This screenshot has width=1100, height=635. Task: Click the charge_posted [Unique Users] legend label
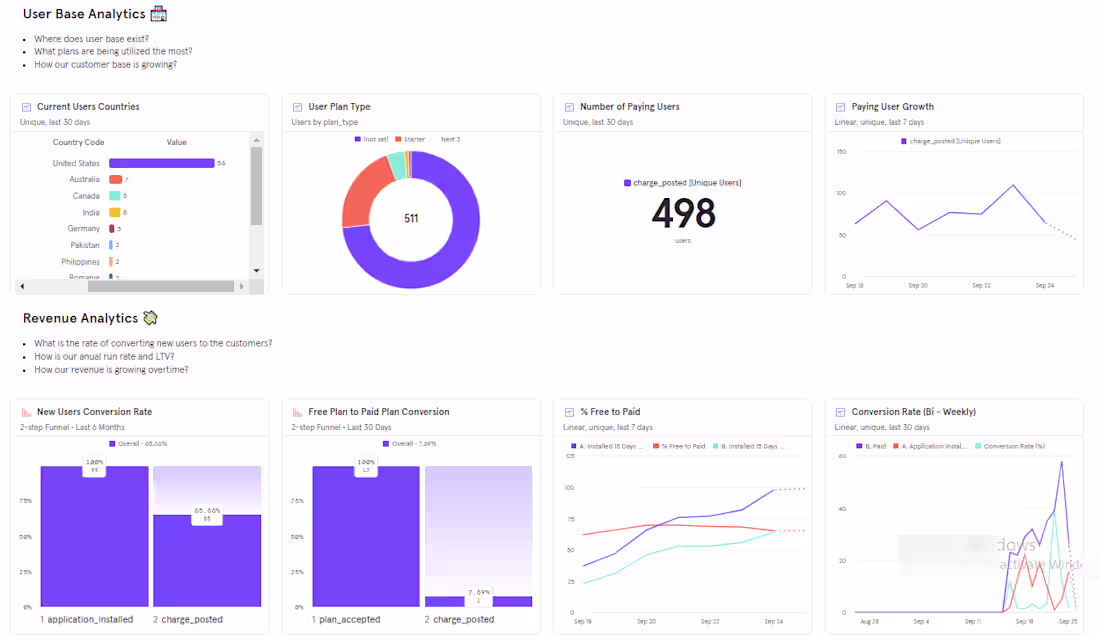[x=683, y=181]
